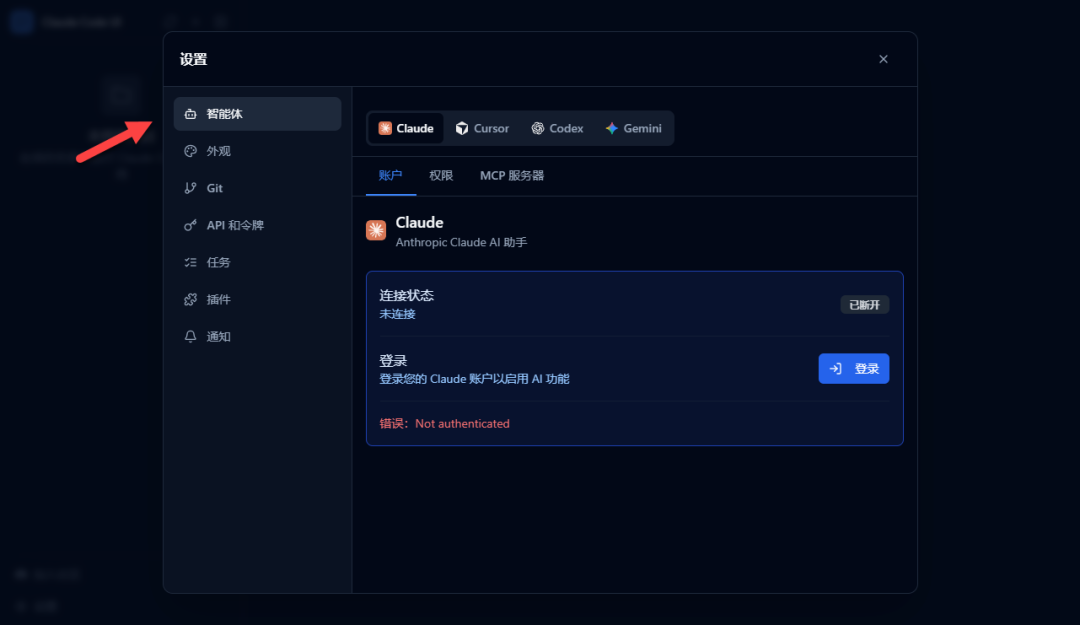Image resolution: width=1080 pixels, height=625 pixels.
Task: Switch to the Gemini agent tab
Action: [634, 128]
